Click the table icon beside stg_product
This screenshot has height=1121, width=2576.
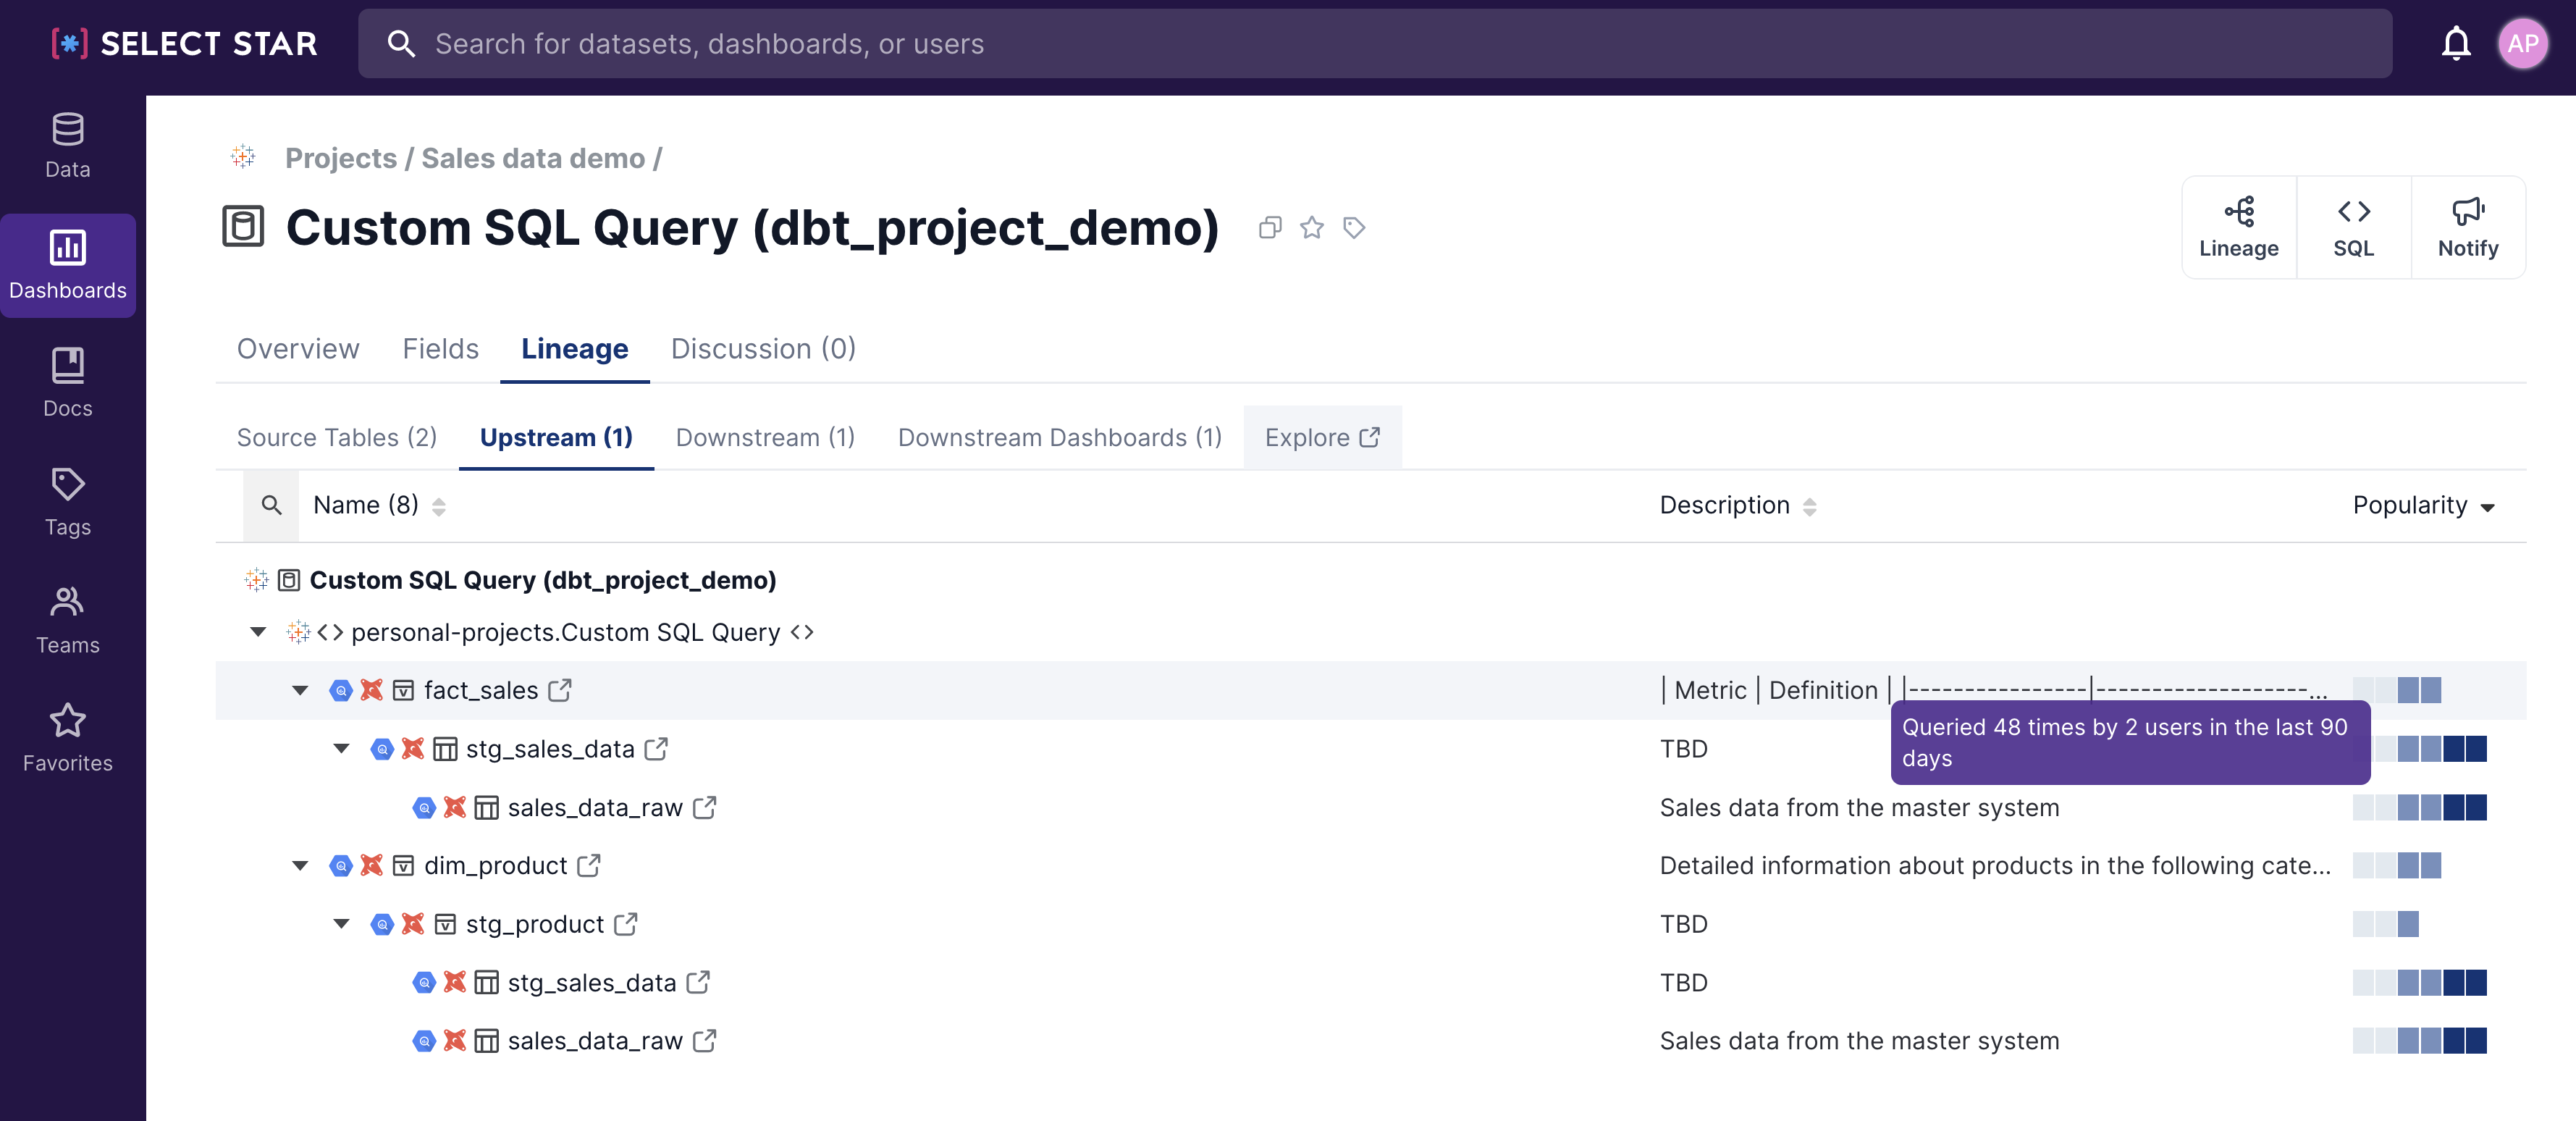pos(445,924)
